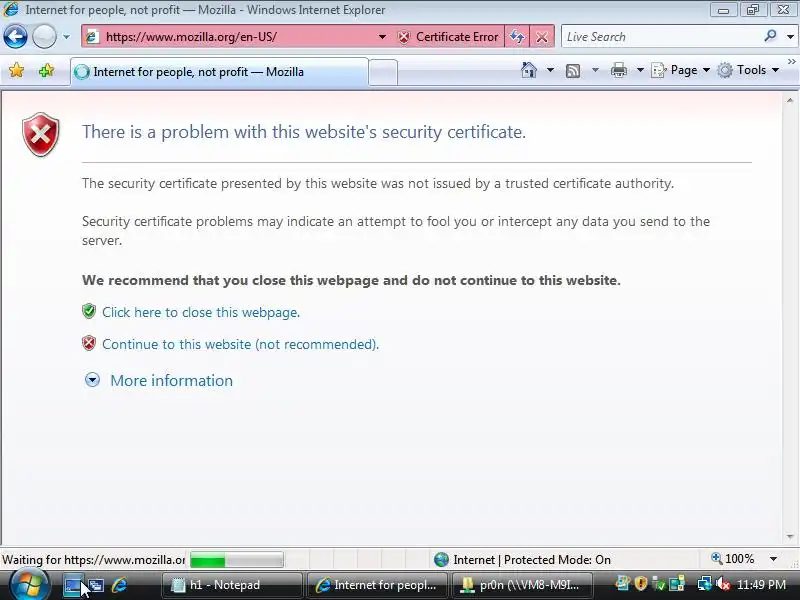Click the red shield icon beside the Continue link
Image resolution: width=800 pixels, height=600 pixels.
[x=89, y=343]
